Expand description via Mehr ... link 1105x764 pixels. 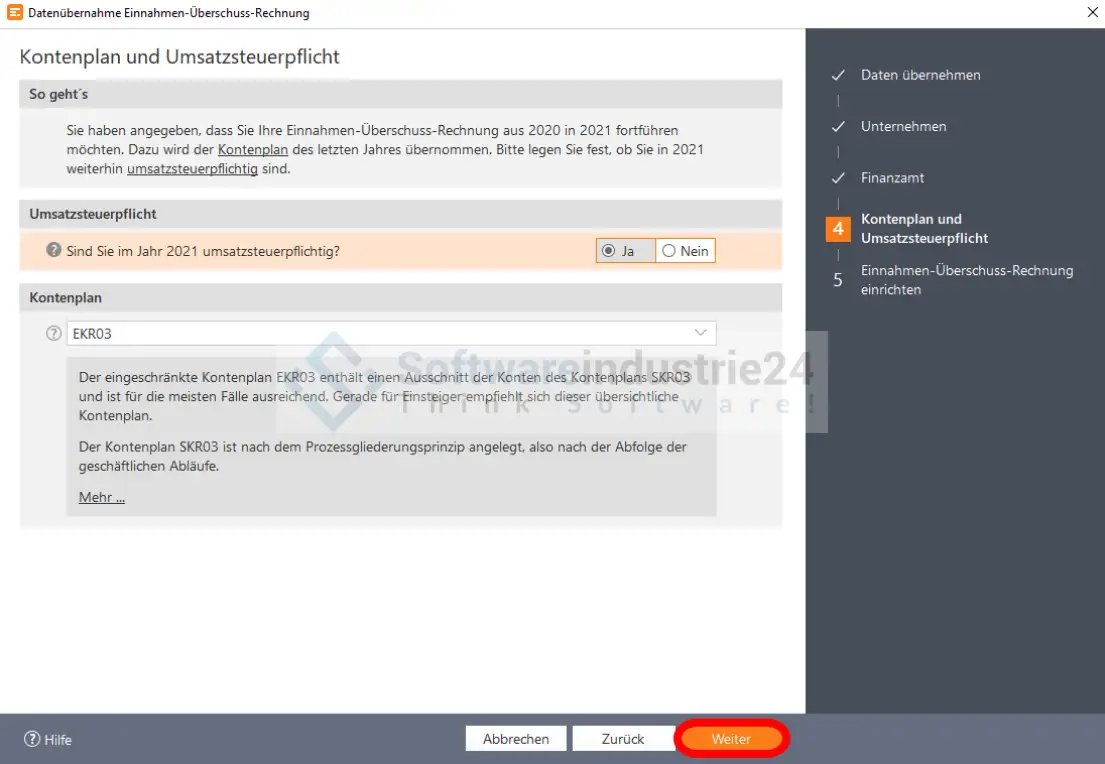pos(102,497)
